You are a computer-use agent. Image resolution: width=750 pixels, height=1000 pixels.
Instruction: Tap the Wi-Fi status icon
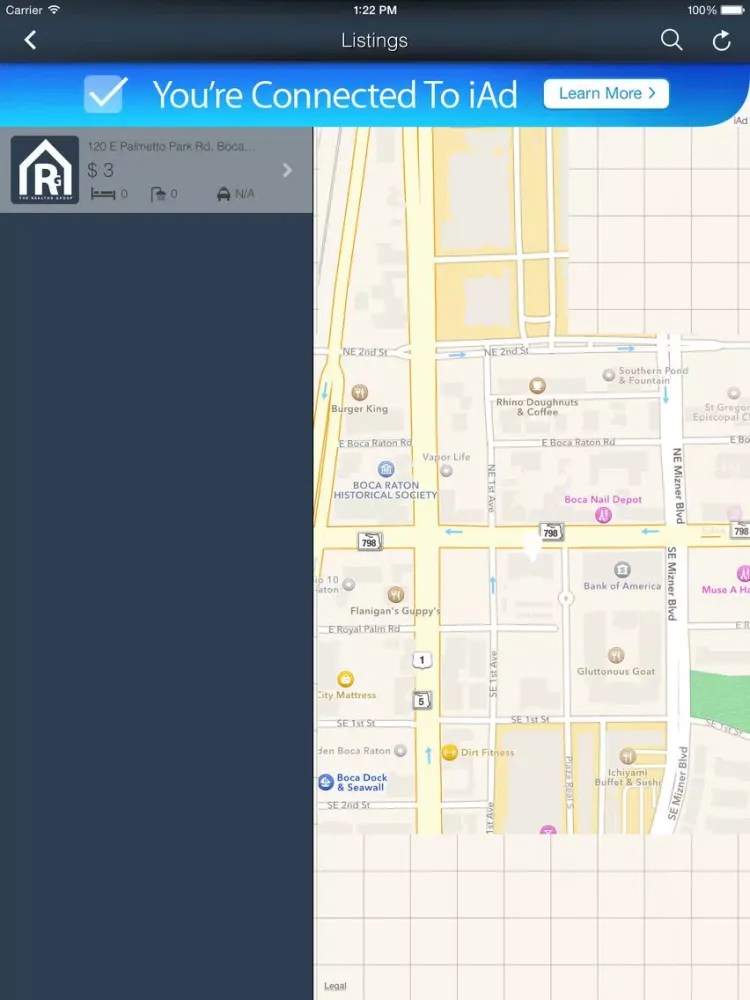click(x=54, y=10)
